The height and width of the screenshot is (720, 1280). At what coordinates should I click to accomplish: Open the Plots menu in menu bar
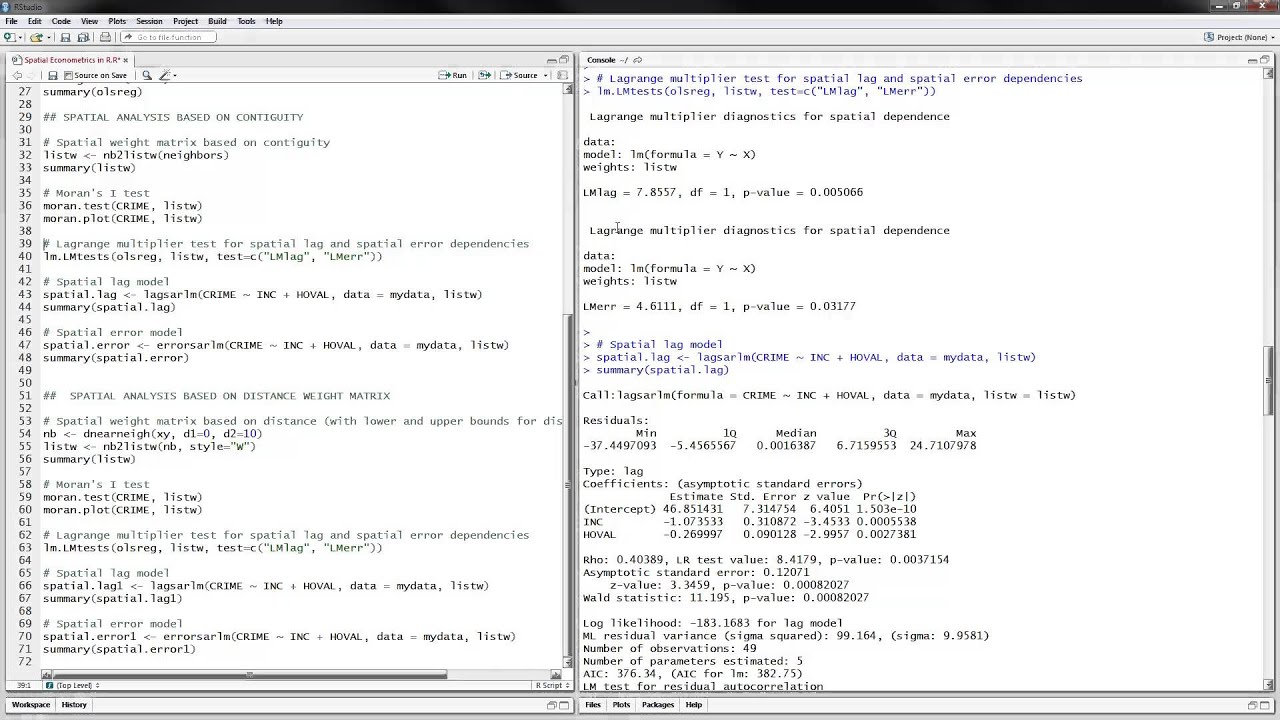pyautogui.click(x=117, y=21)
